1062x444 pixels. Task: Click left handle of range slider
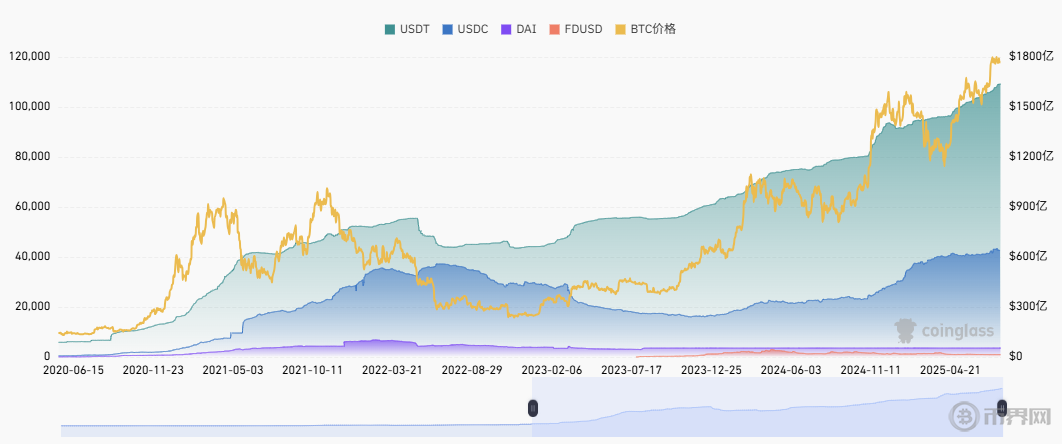point(533,408)
